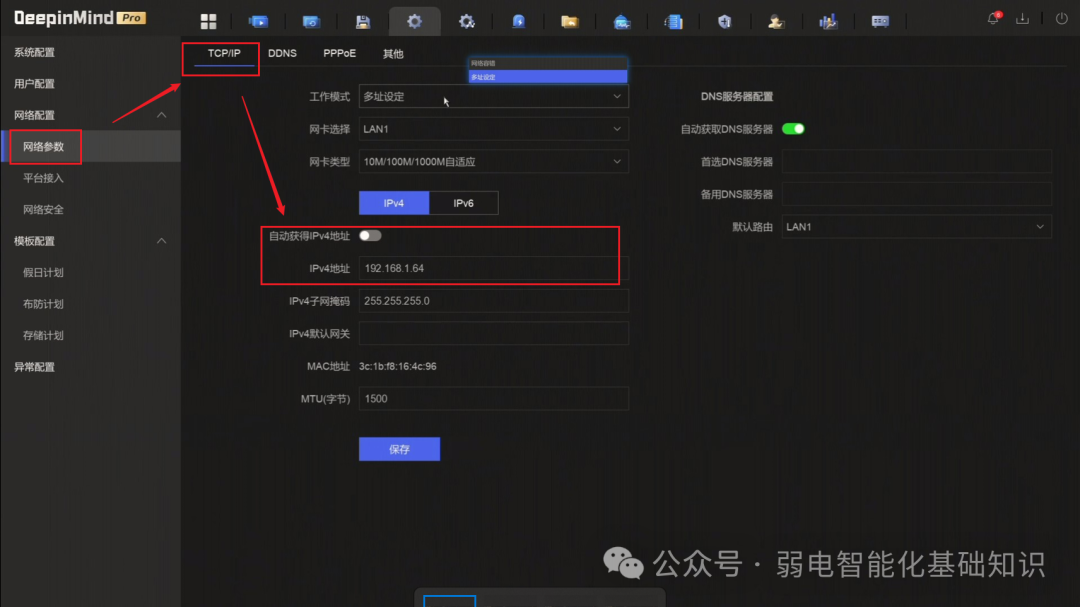Select the highlighted system configuration gear icon
Screen dimensions: 1080x607
point(415,21)
